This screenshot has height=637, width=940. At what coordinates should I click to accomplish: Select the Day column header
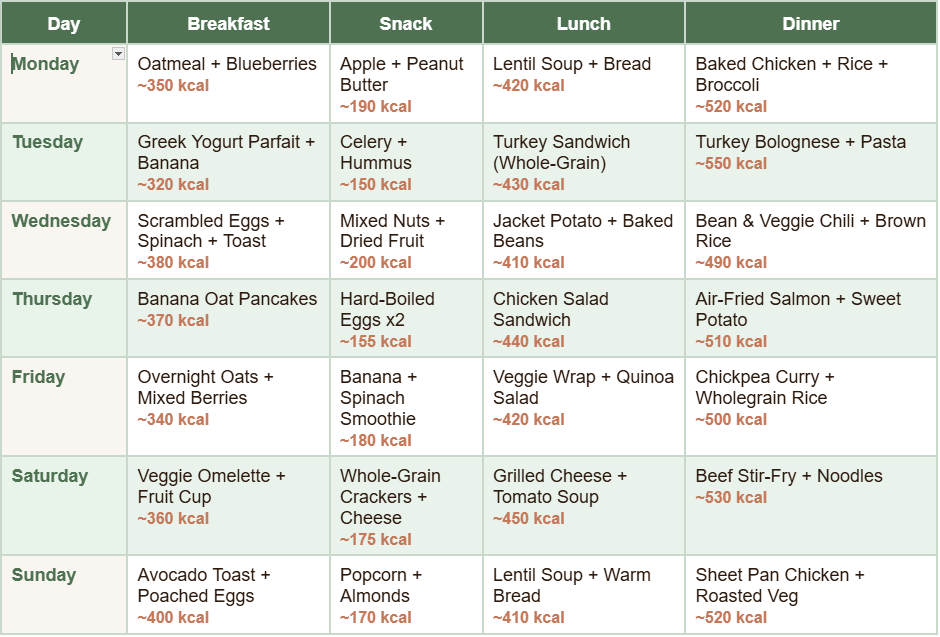[64, 23]
